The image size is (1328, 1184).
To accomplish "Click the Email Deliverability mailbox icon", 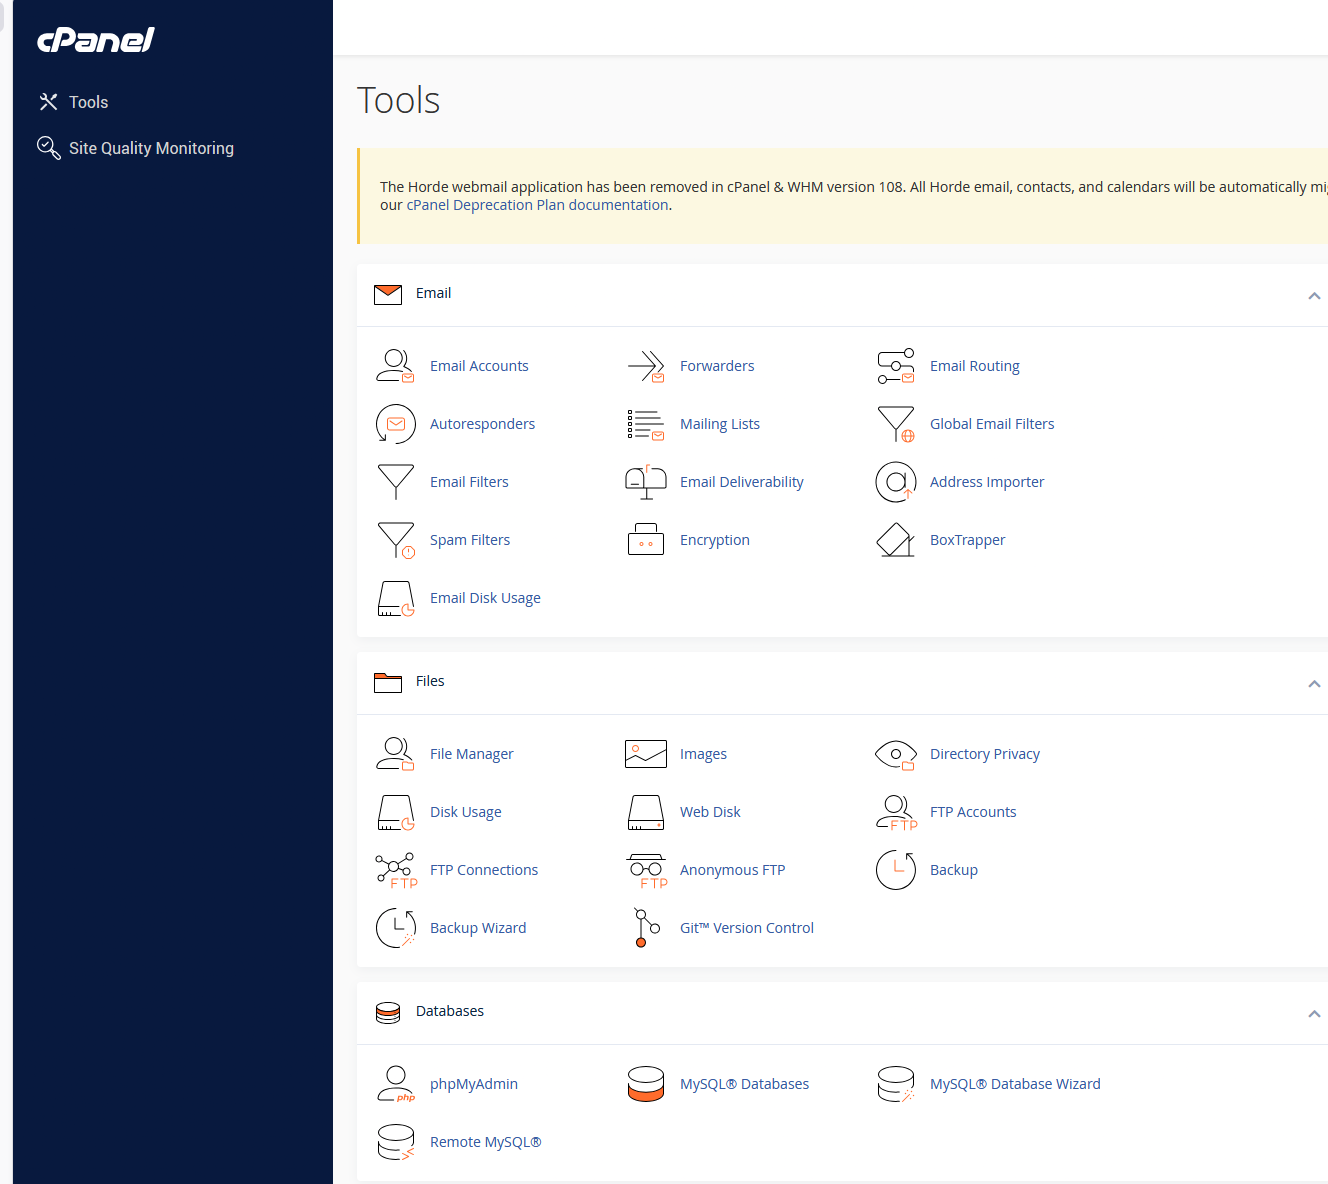I will (x=646, y=482).
